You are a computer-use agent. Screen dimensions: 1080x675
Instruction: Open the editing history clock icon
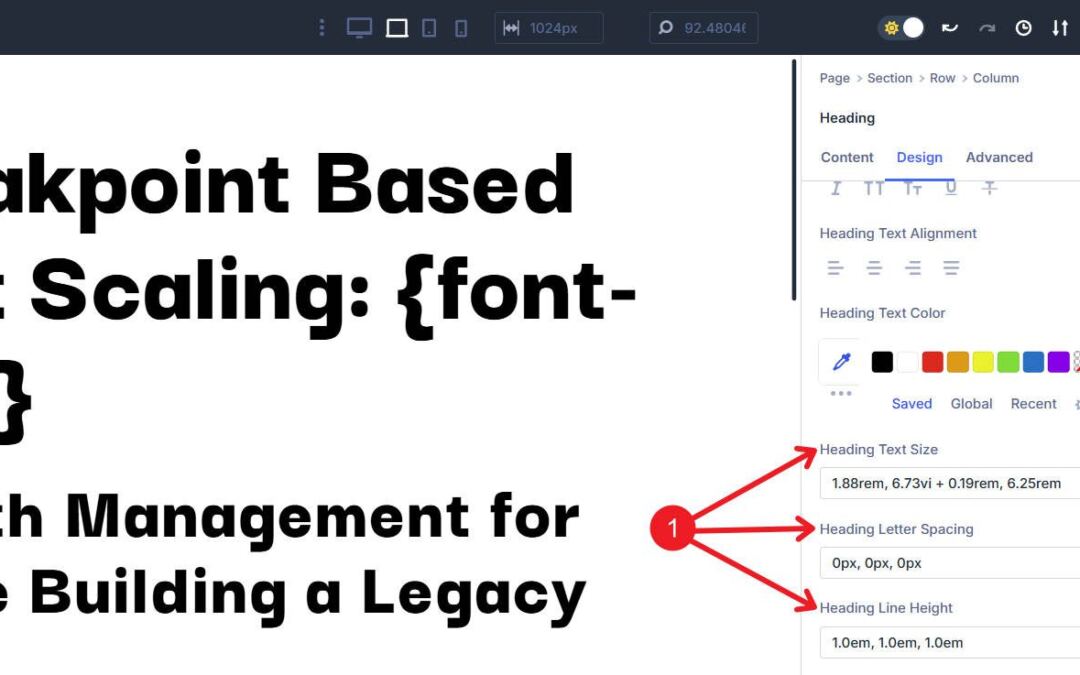pyautogui.click(x=1022, y=27)
